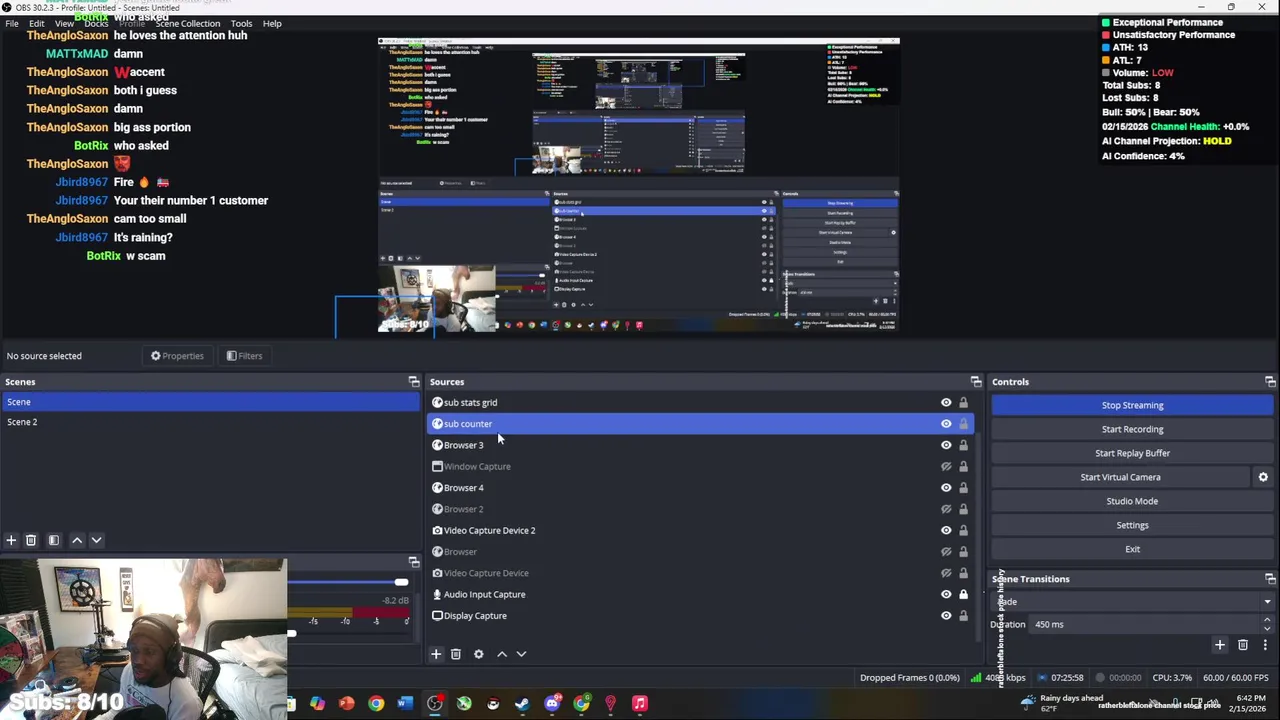Viewport: 1280px width, 720px height.
Task: Move scene up arrow in Scenes toolbar
Action: point(77,540)
